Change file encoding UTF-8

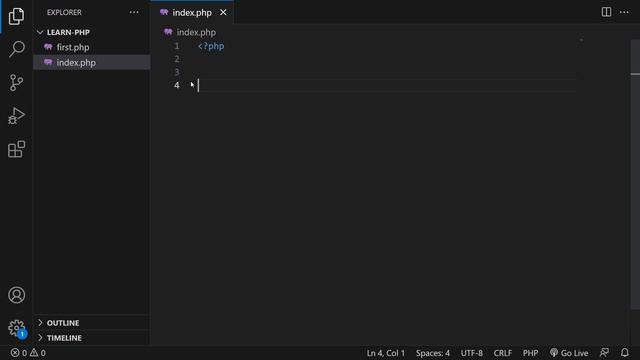(x=471, y=353)
